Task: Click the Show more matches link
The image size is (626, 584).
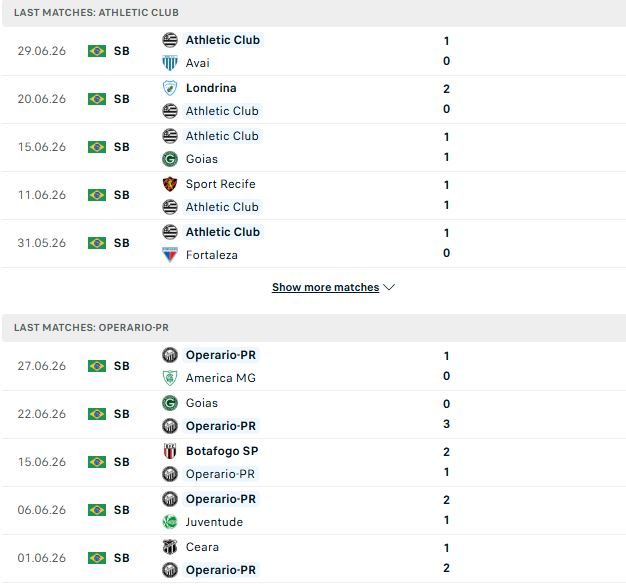Action: tap(325, 287)
